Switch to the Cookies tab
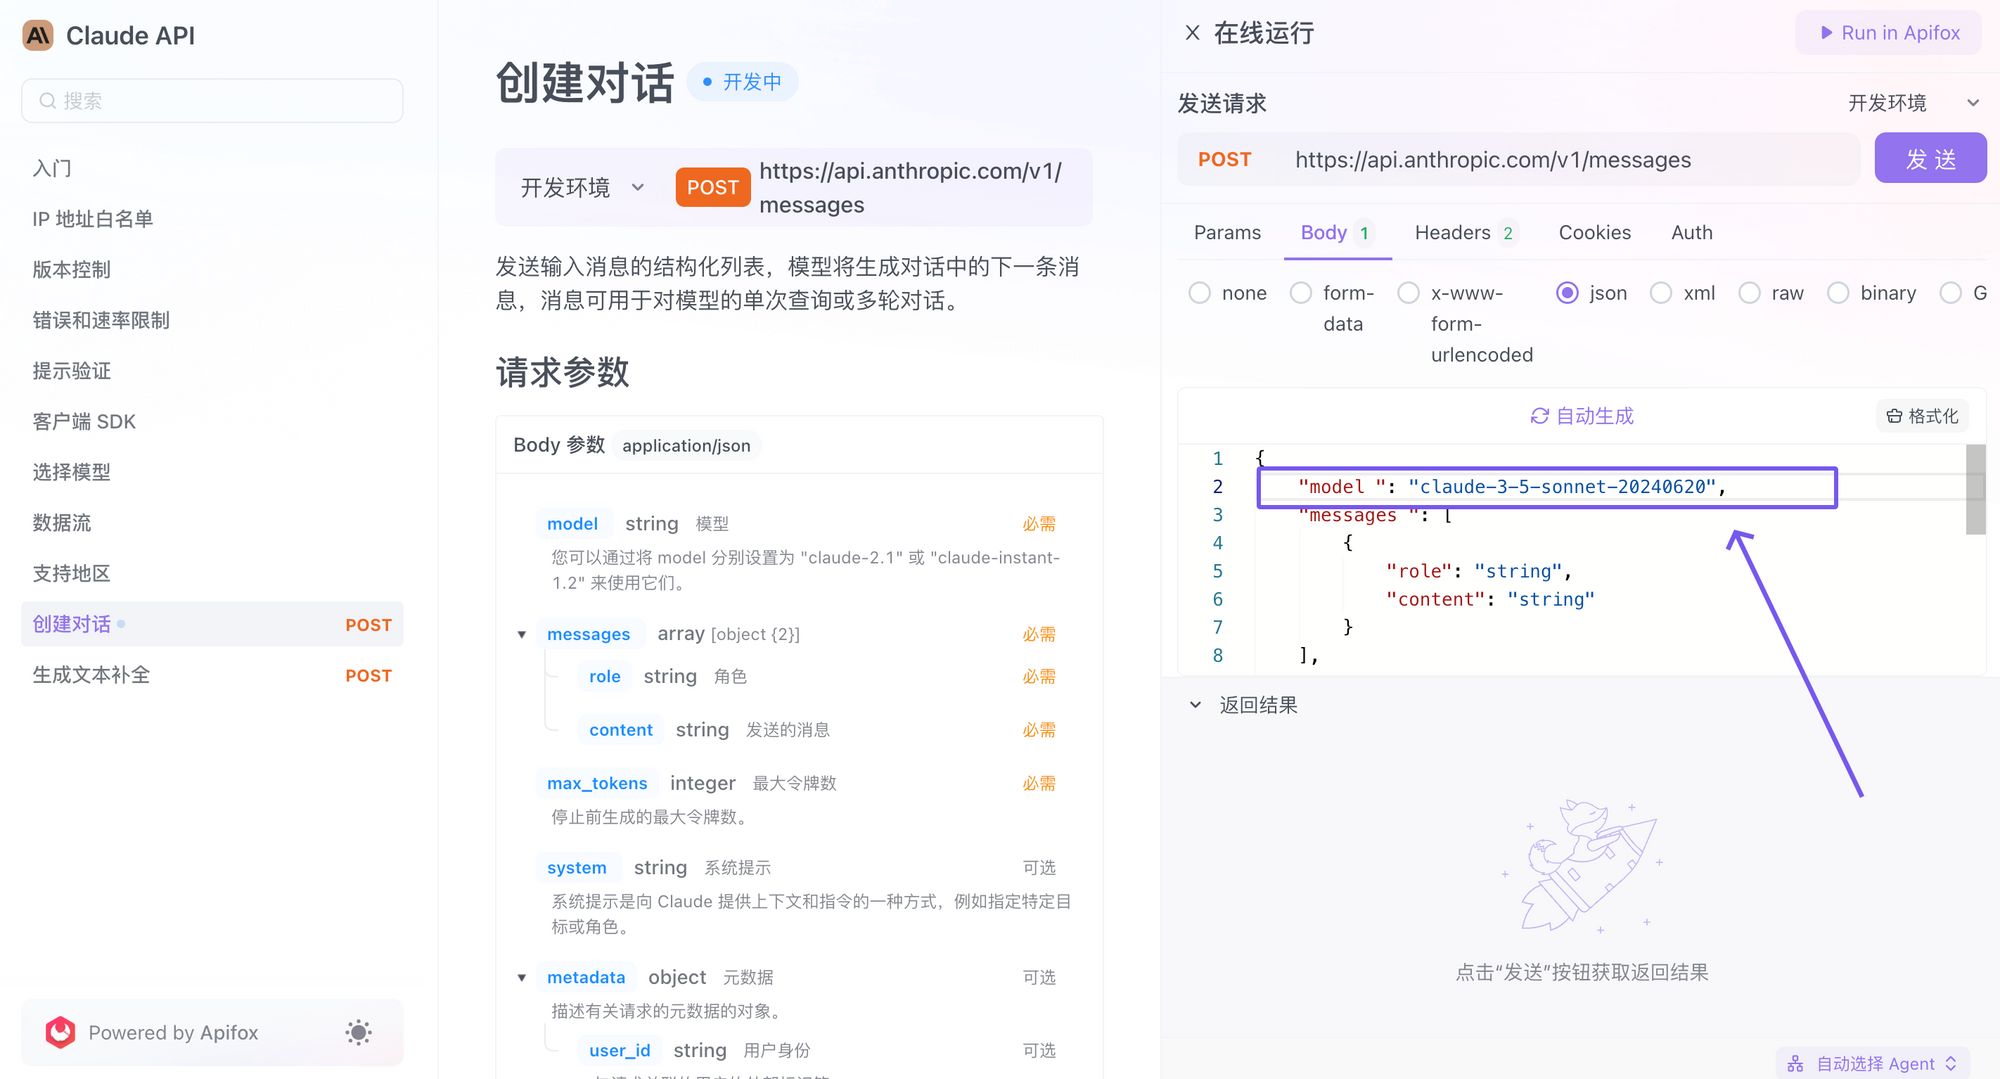 point(1594,233)
